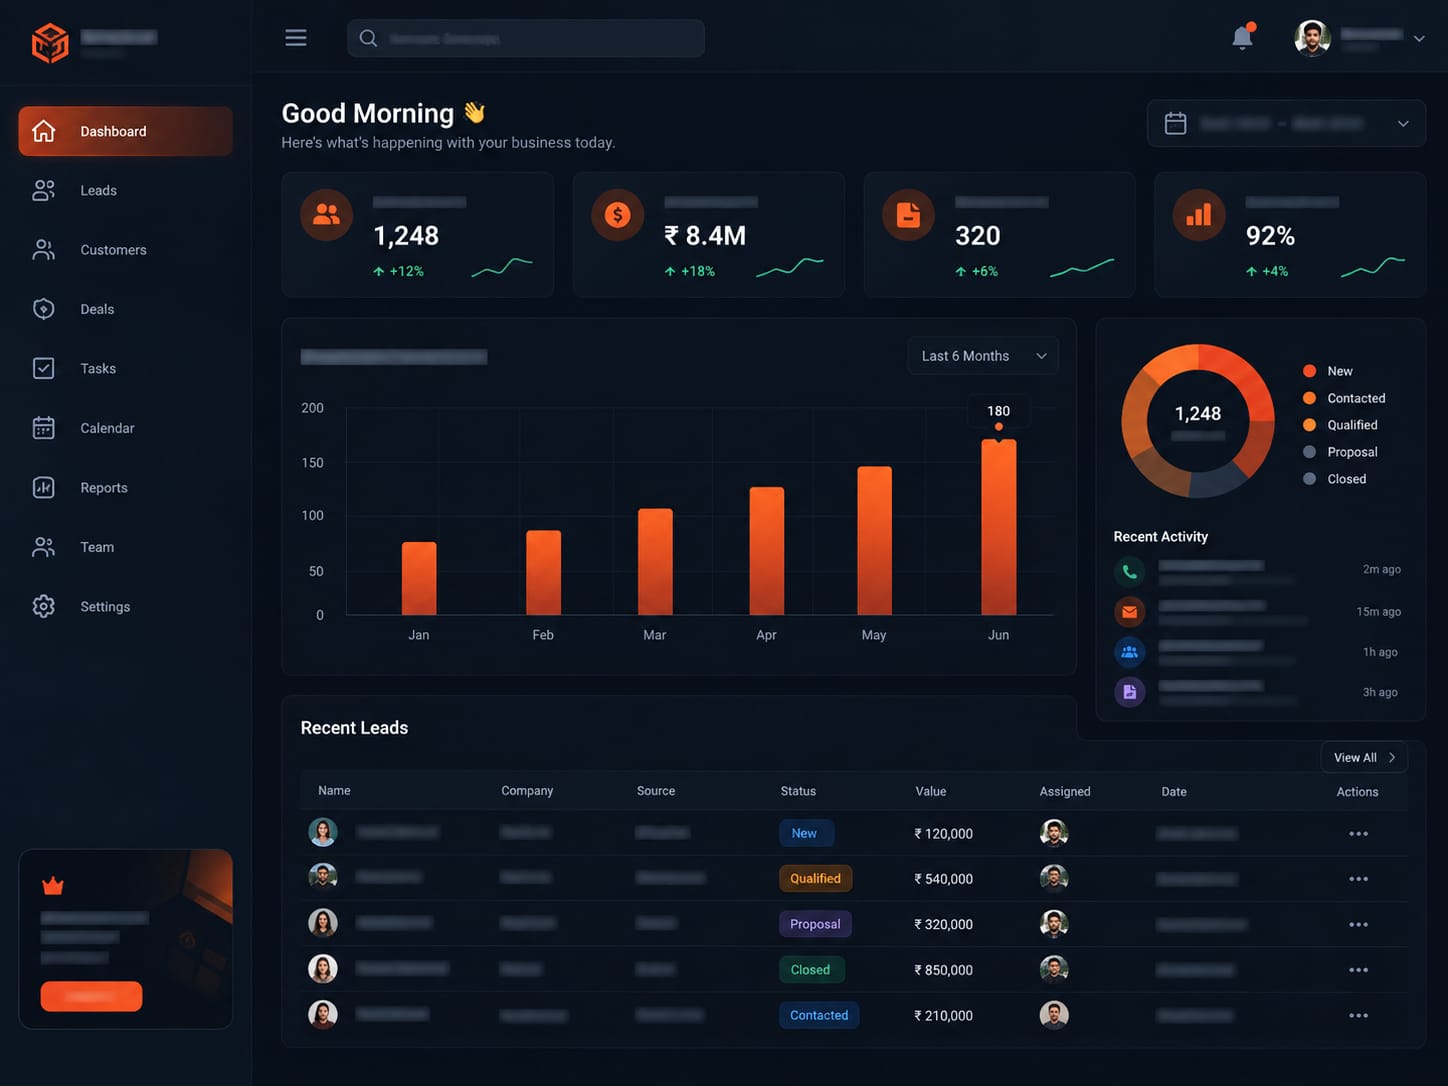The height and width of the screenshot is (1086, 1448).
Task: Click the Closed status badge in the leads table
Action: 810,970
